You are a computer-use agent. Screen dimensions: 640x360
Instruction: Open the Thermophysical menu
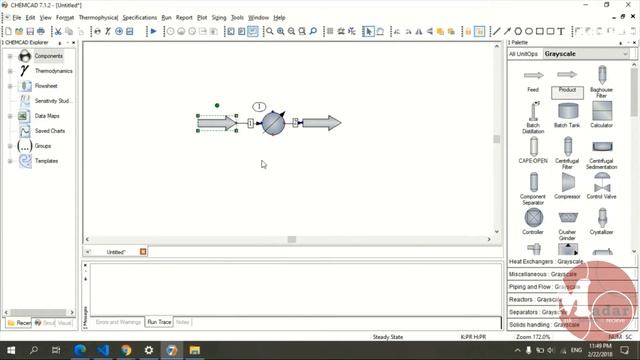[x=98, y=18]
